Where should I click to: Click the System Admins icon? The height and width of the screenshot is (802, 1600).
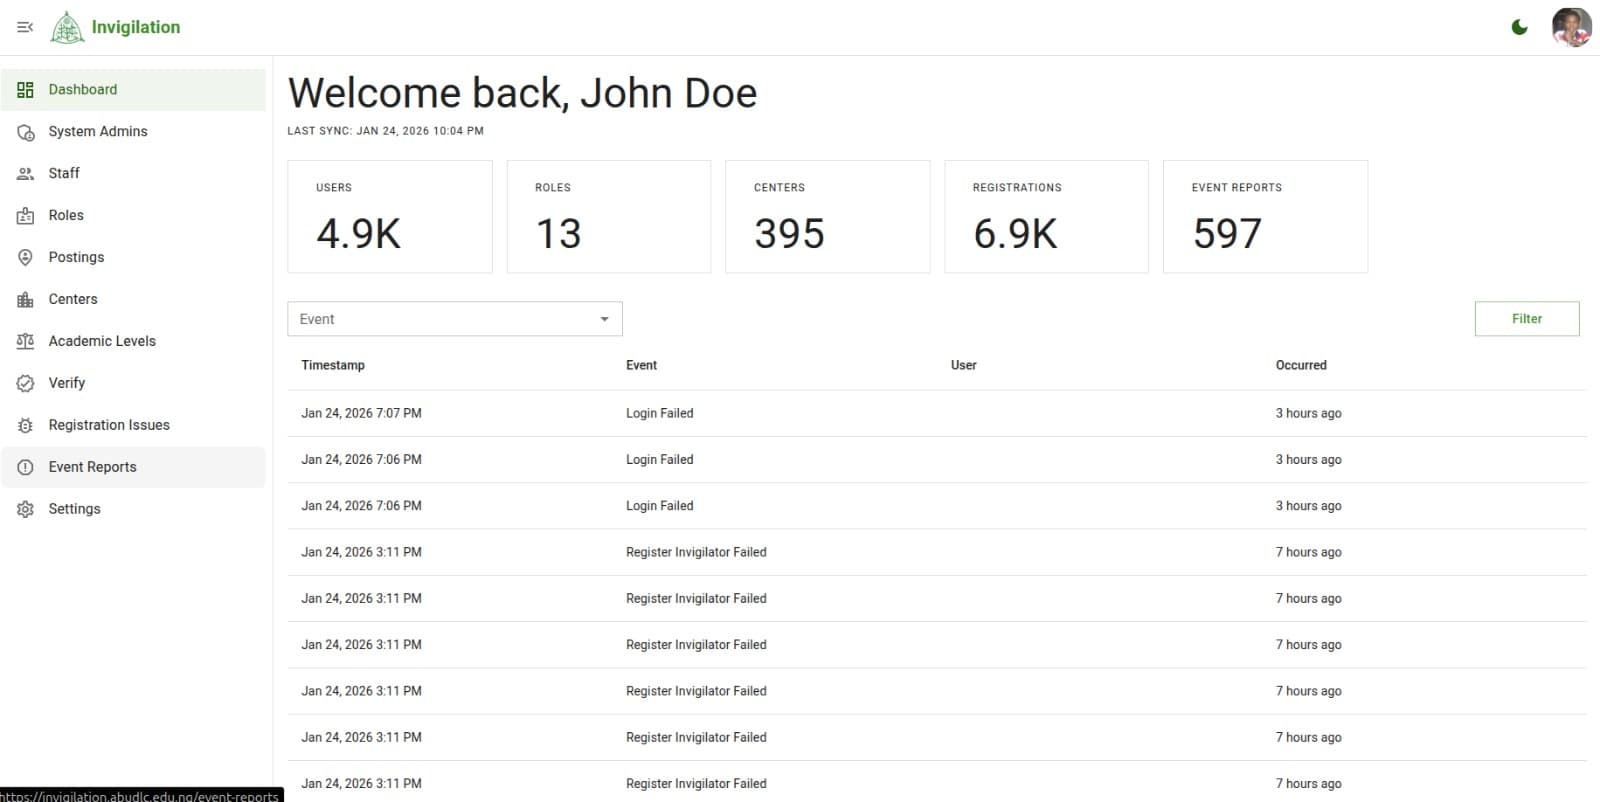tap(26, 132)
